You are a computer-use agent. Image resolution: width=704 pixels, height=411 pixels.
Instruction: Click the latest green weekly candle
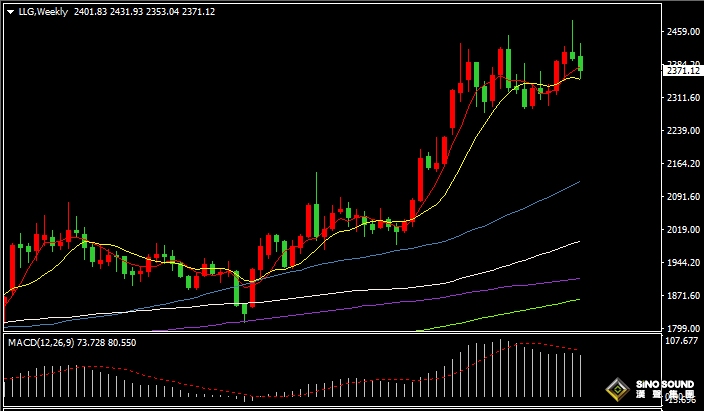(581, 64)
